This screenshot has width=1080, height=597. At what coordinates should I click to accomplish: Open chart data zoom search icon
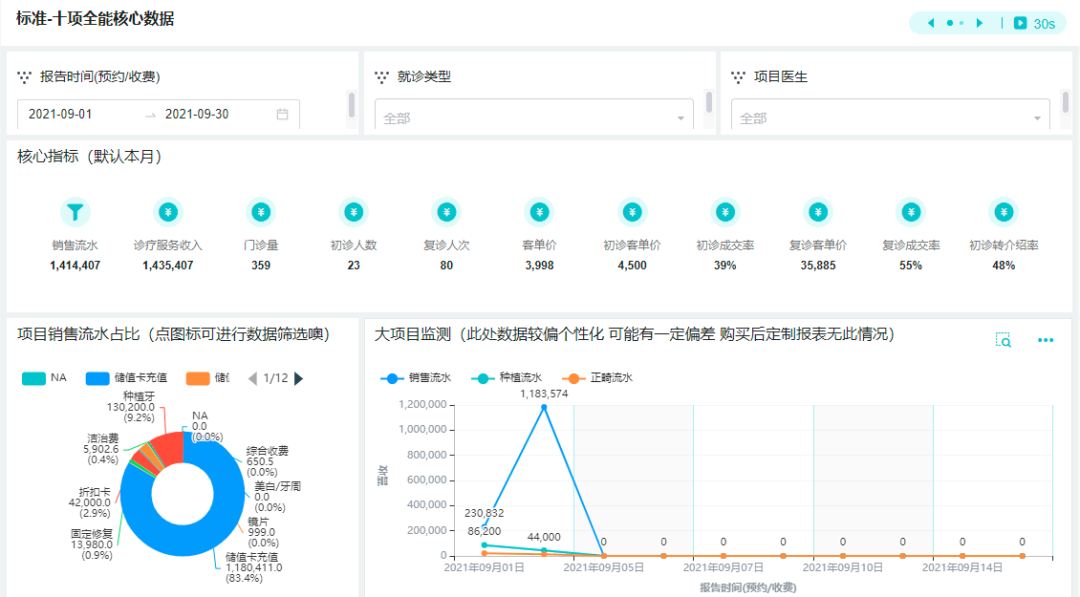coord(1004,340)
